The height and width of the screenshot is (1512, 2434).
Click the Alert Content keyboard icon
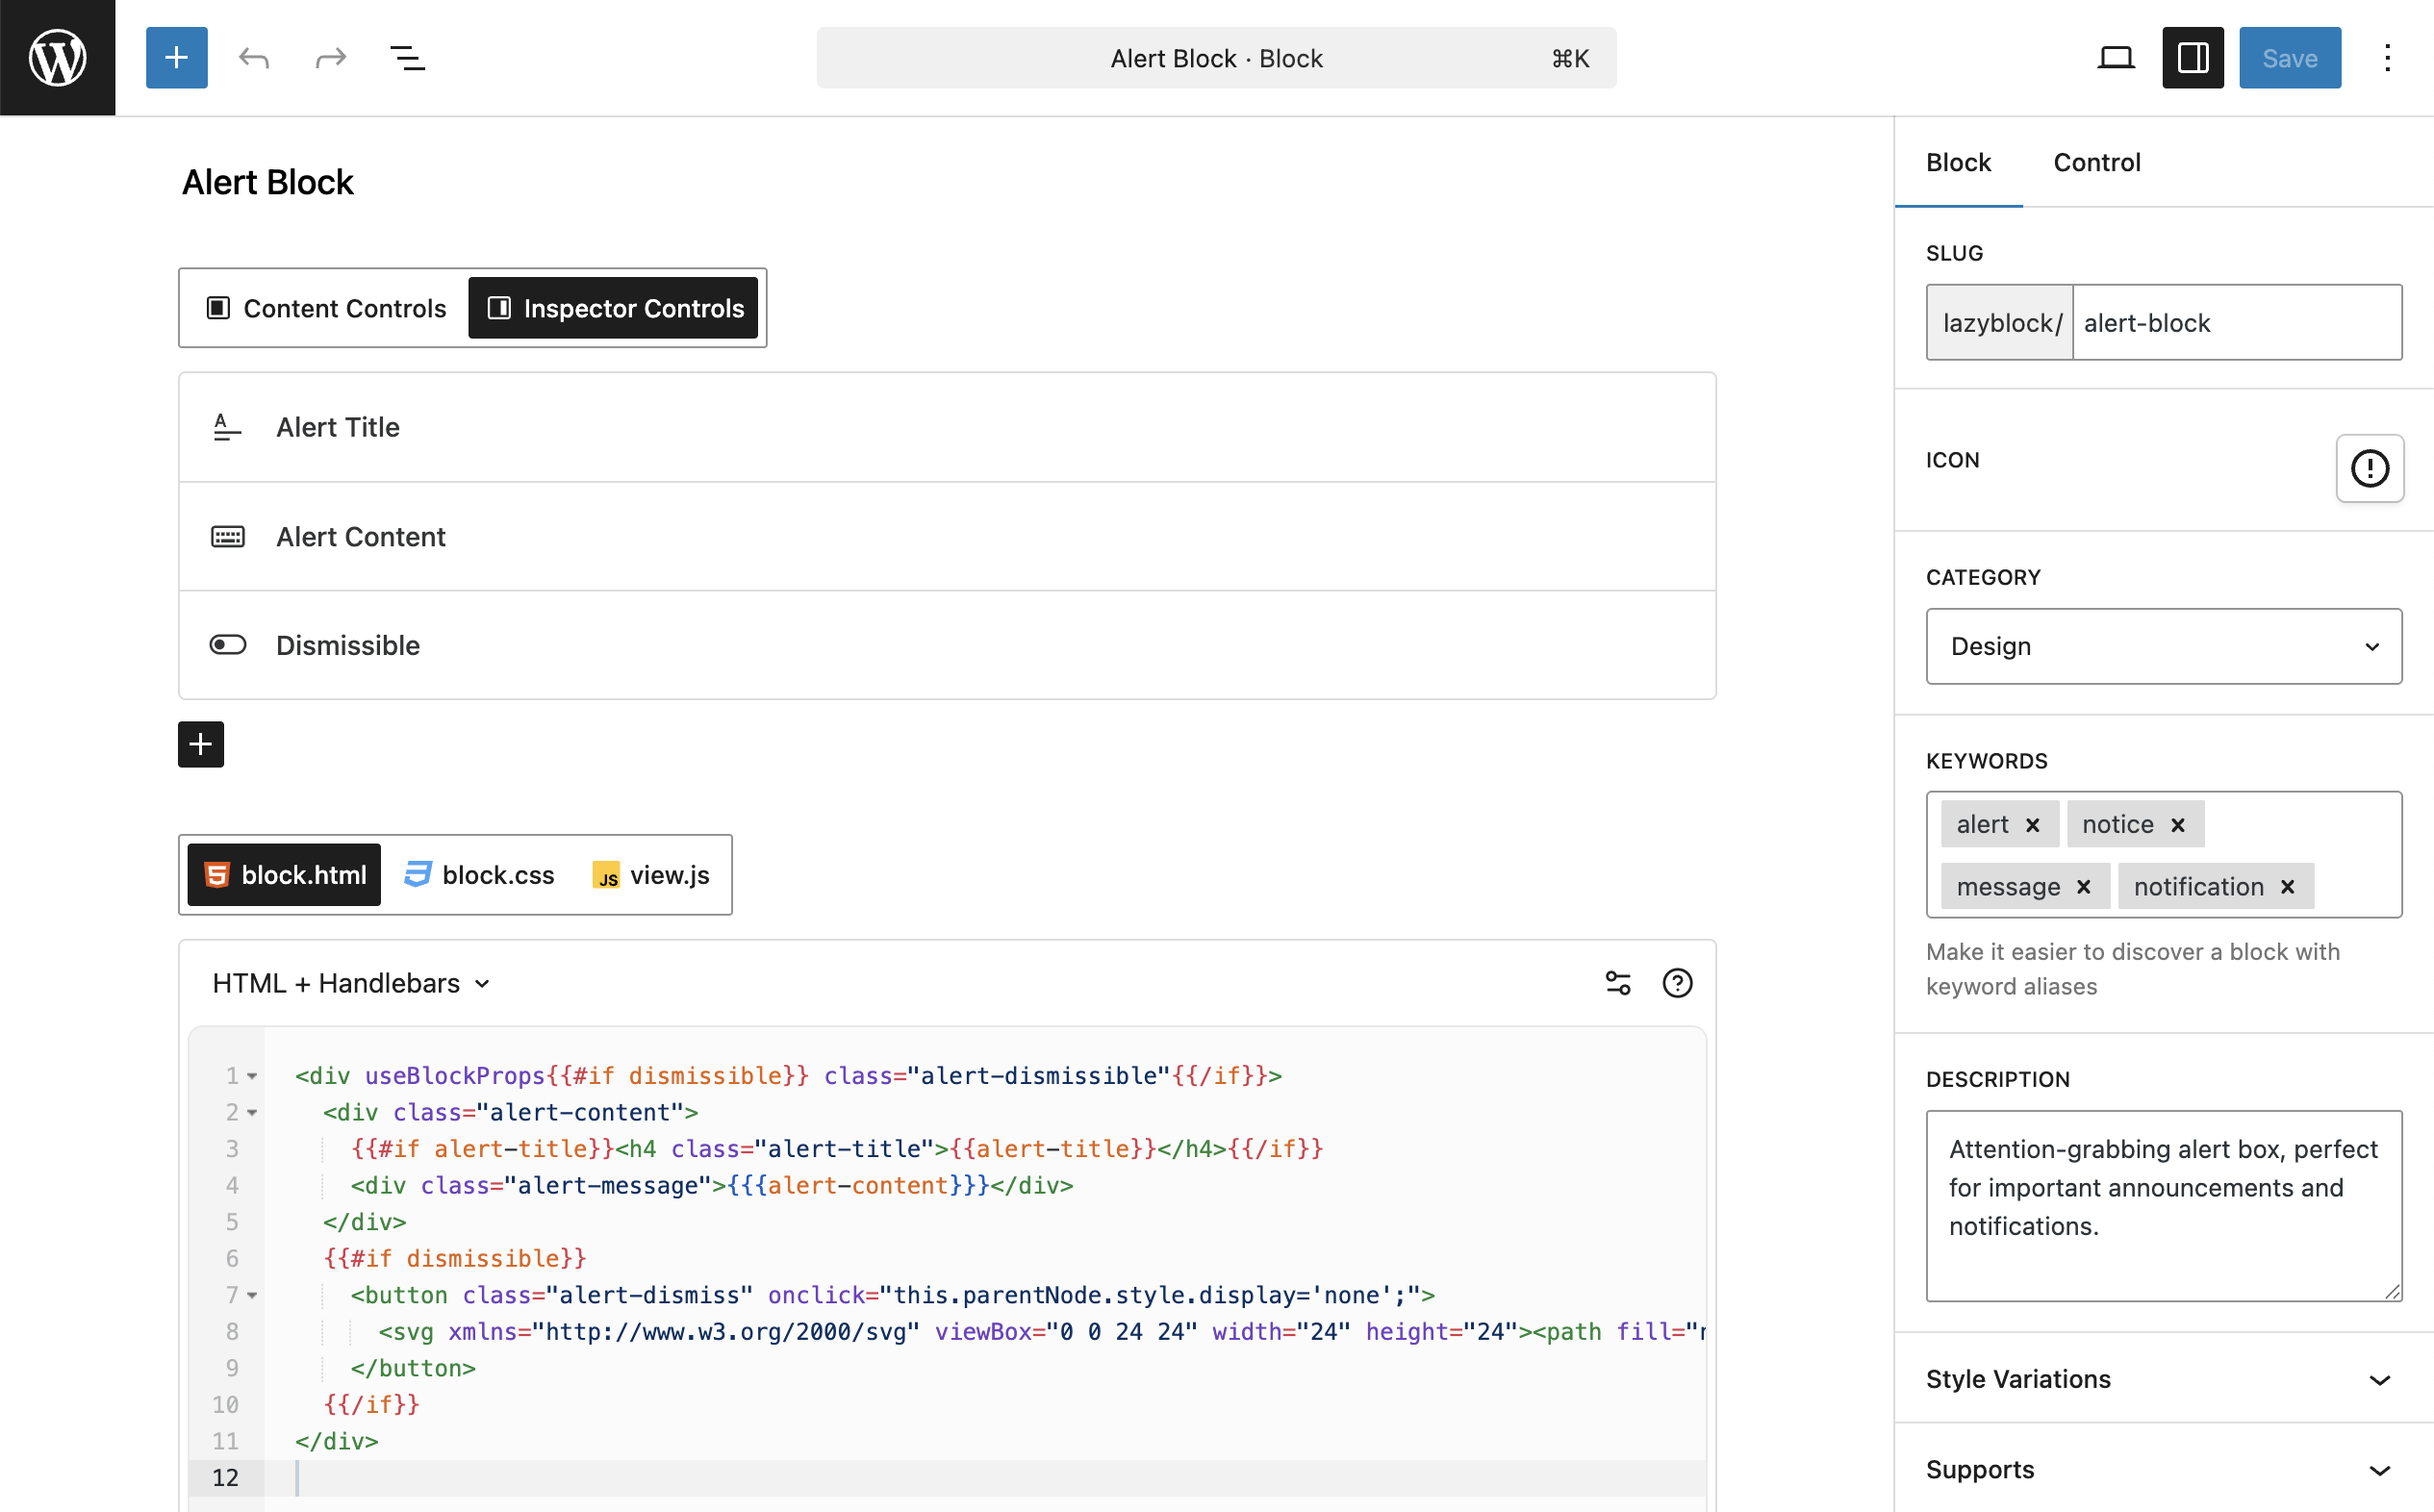tap(227, 537)
